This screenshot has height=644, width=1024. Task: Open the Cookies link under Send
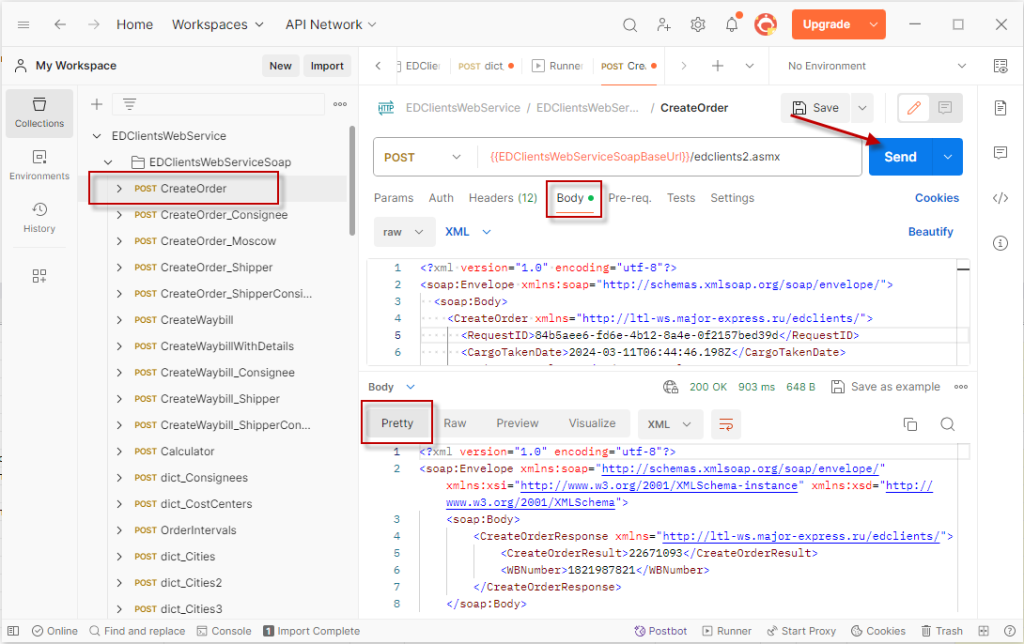[x=936, y=198]
